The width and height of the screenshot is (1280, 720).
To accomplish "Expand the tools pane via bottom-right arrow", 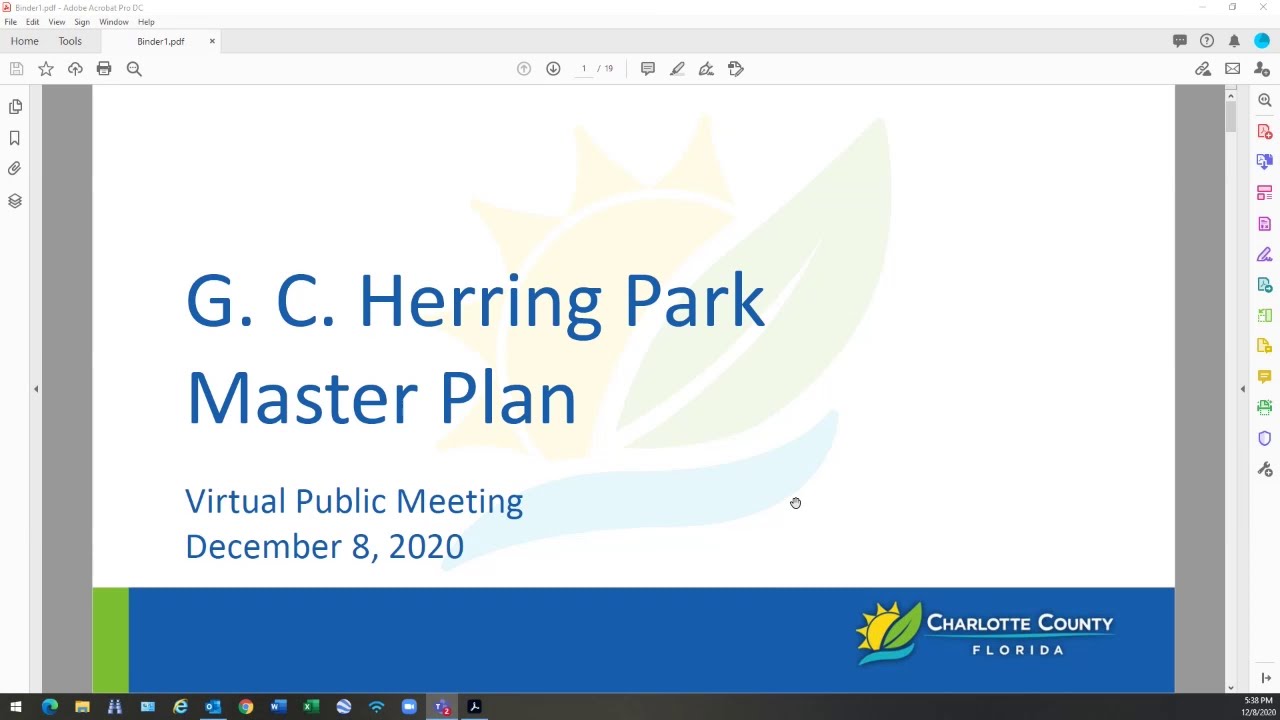I will [x=1265, y=679].
